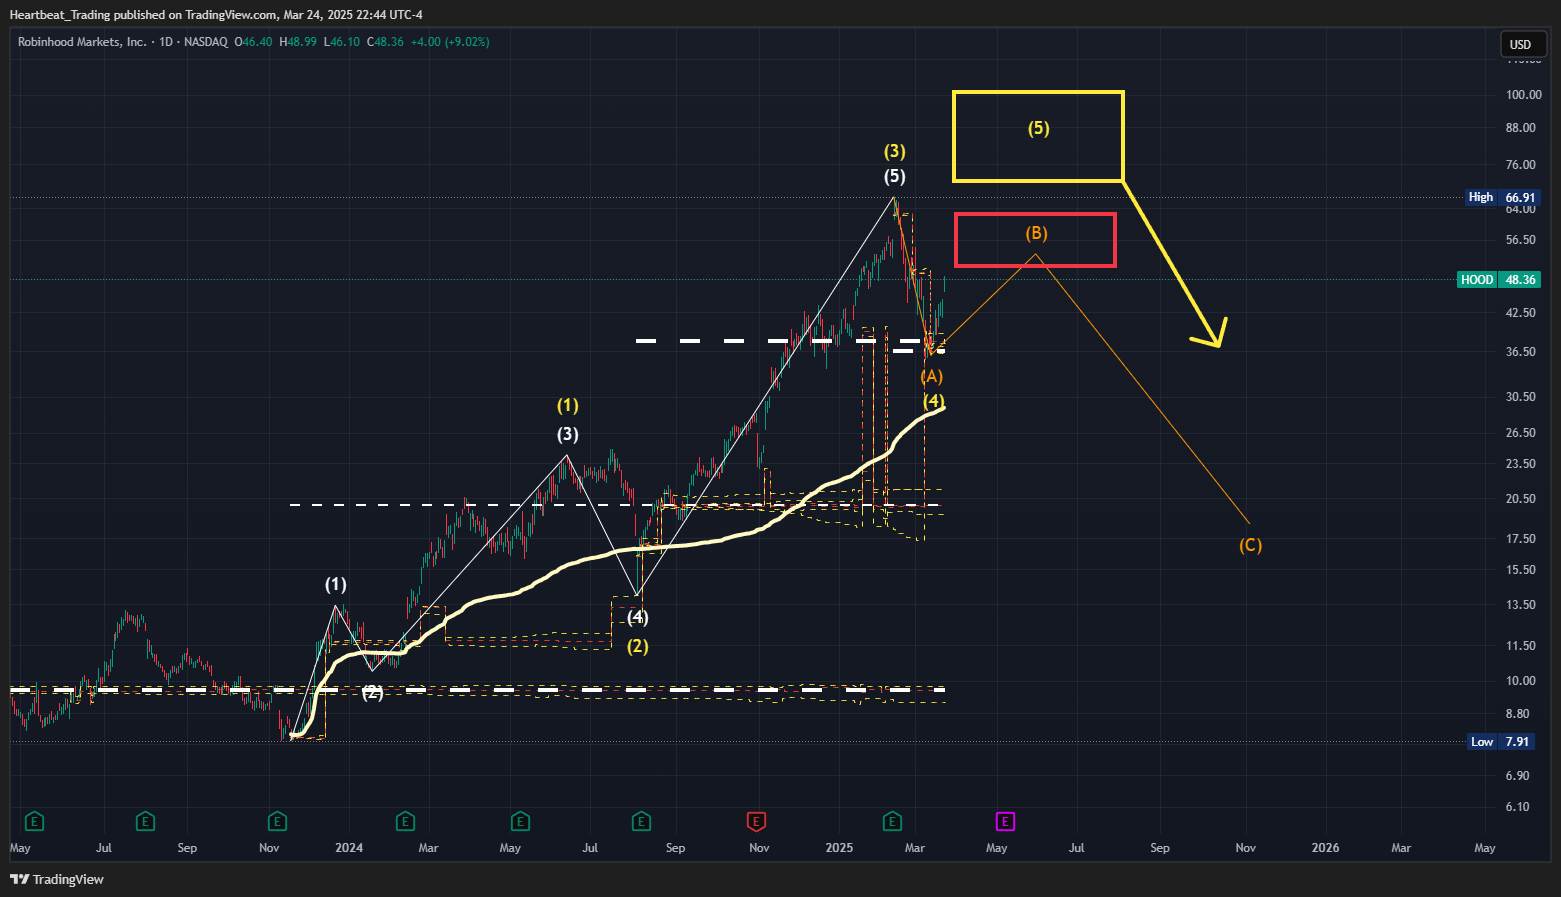Click the 20.50 price axis tick
1561x897 pixels.
point(1521,499)
